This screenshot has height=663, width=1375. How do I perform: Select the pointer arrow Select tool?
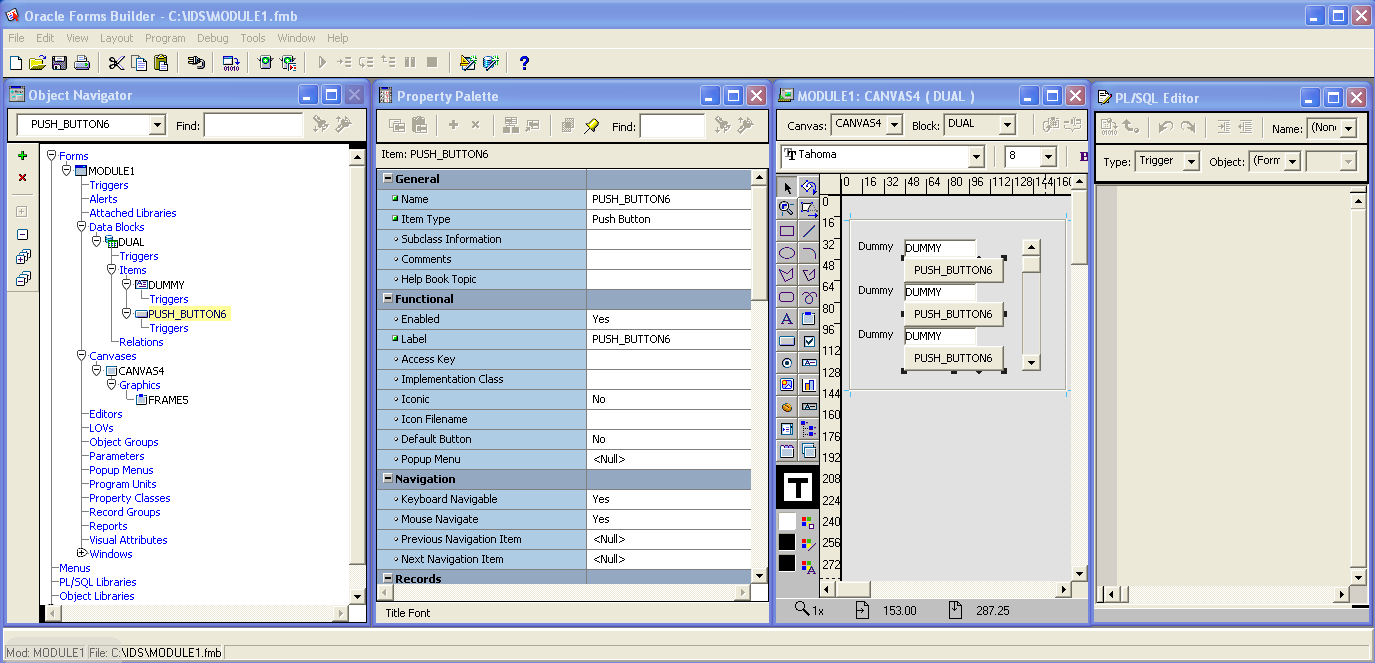pyautogui.click(x=787, y=187)
